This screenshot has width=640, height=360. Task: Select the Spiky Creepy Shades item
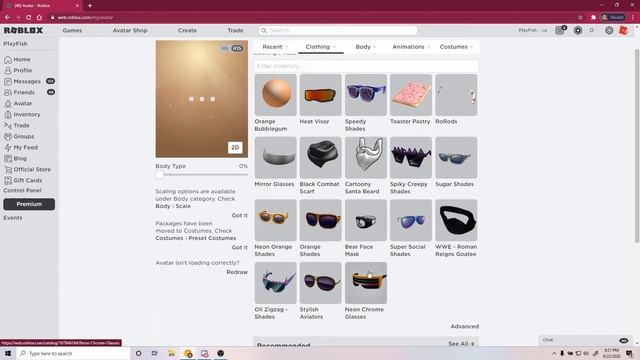click(x=411, y=158)
